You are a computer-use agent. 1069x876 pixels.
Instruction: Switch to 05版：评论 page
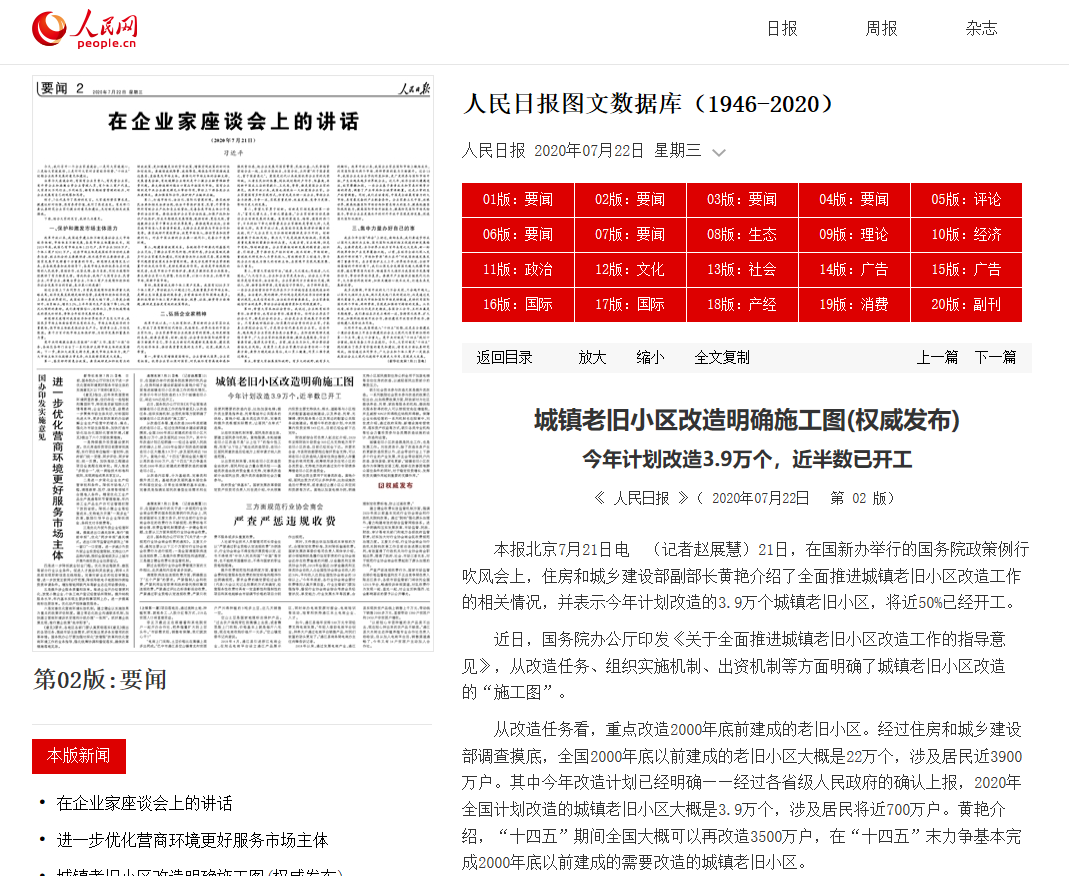[966, 199]
